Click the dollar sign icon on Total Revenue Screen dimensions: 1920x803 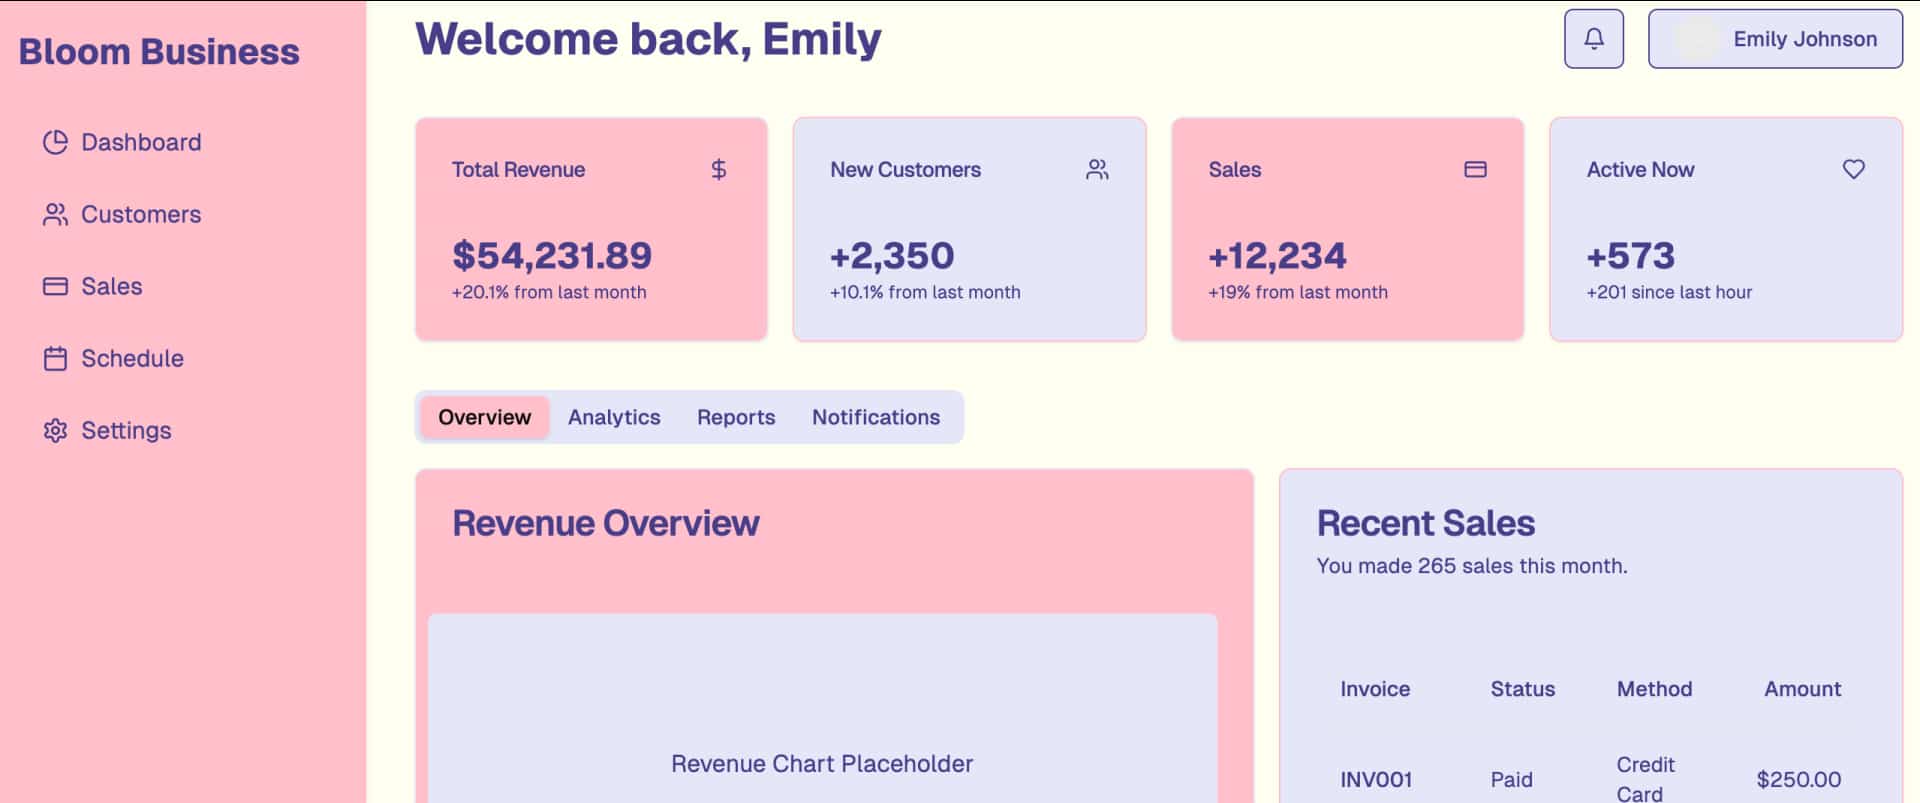point(718,170)
